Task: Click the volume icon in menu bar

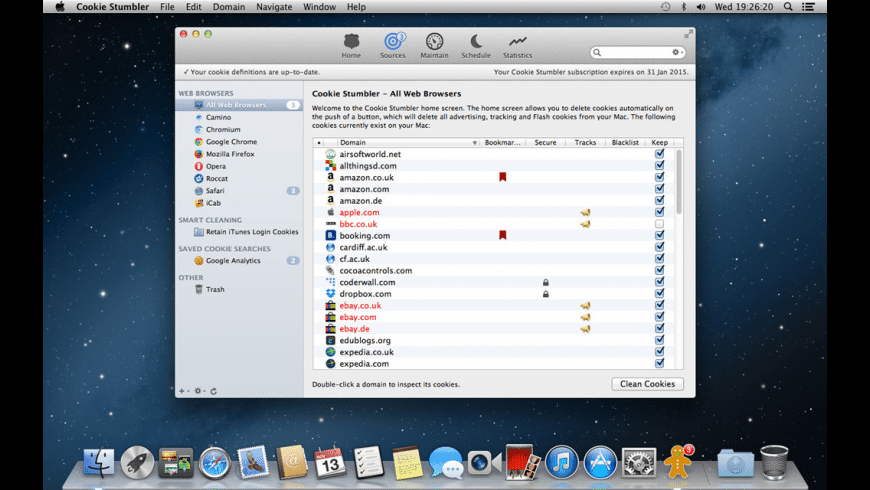Action: click(701, 7)
